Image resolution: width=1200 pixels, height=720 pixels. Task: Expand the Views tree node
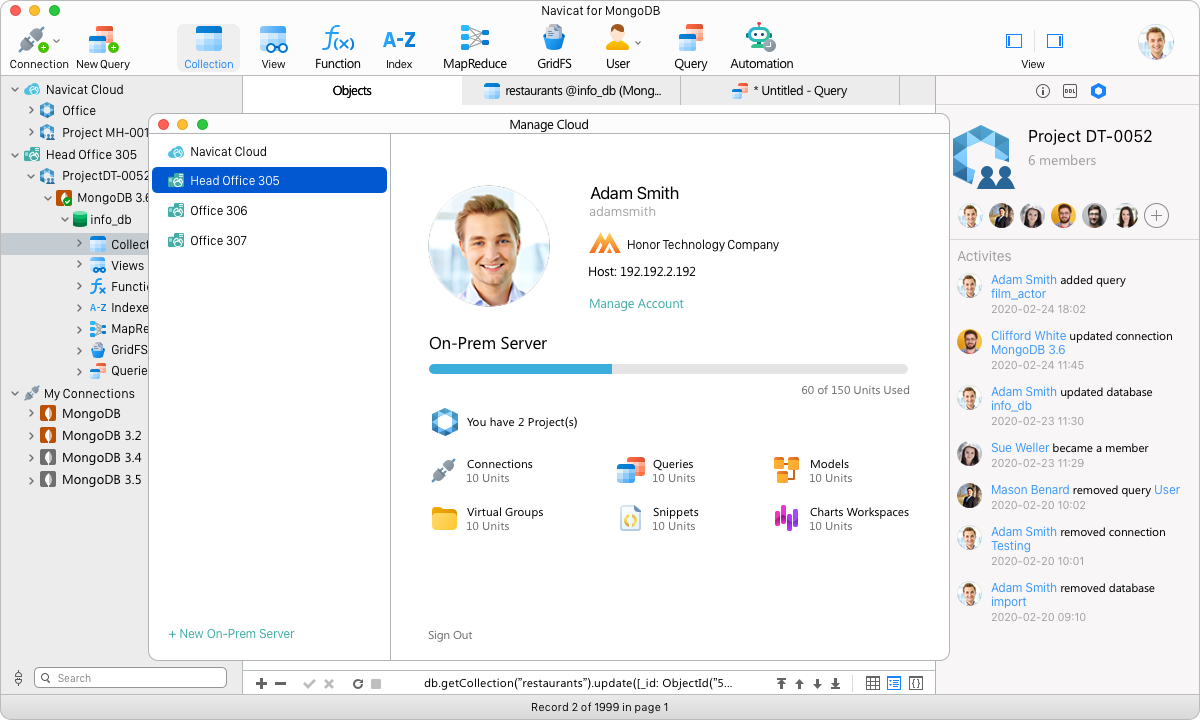(80, 265)
